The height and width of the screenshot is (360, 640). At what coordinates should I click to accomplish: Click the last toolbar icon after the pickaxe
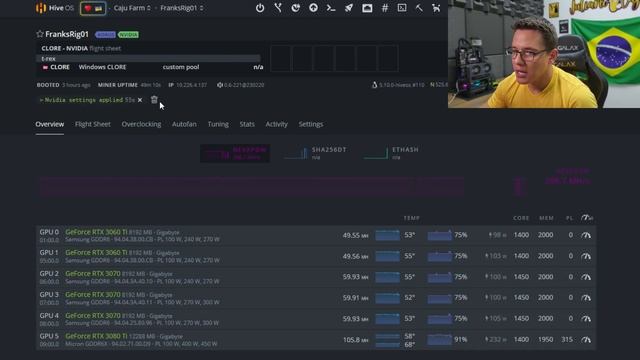[x=436, y=8]
